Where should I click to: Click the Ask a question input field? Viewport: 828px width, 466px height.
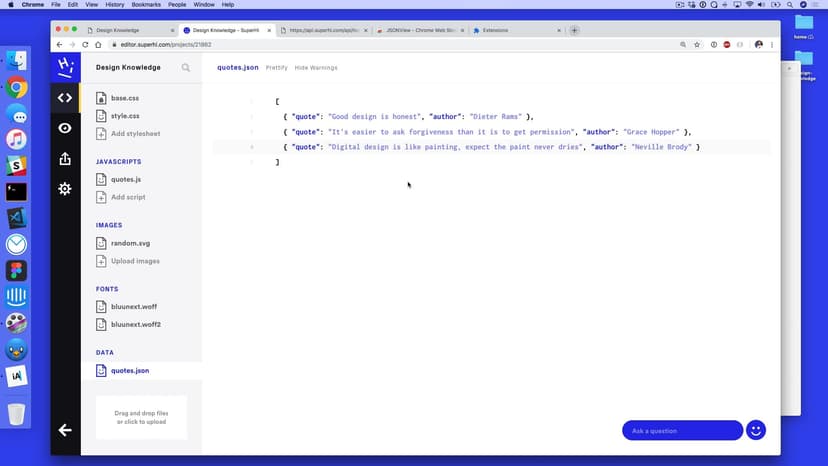pyautogui.click(x=682, y=430)
